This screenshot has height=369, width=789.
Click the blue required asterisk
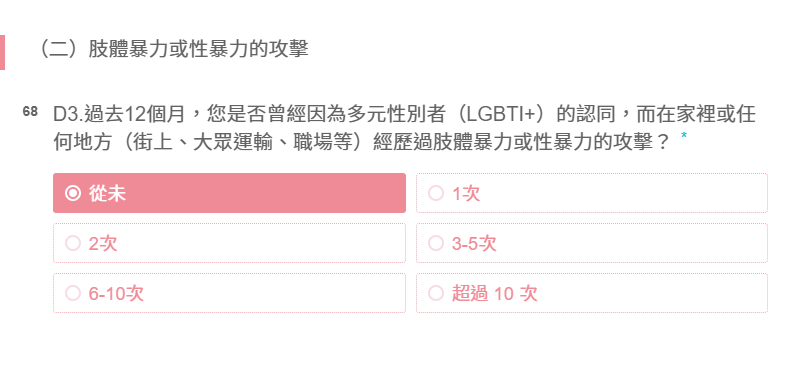(x=684, y=136)
